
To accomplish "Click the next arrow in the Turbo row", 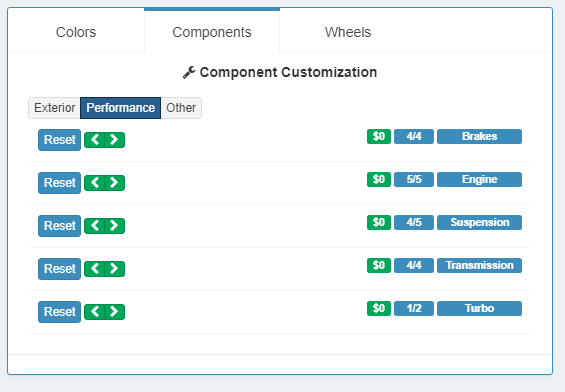I will click(x=115, y=312).
